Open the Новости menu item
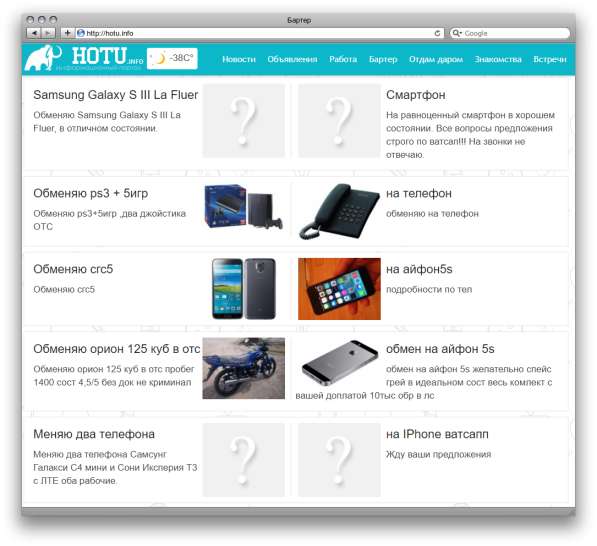This screenshot has height=546, width=597. 239,59
